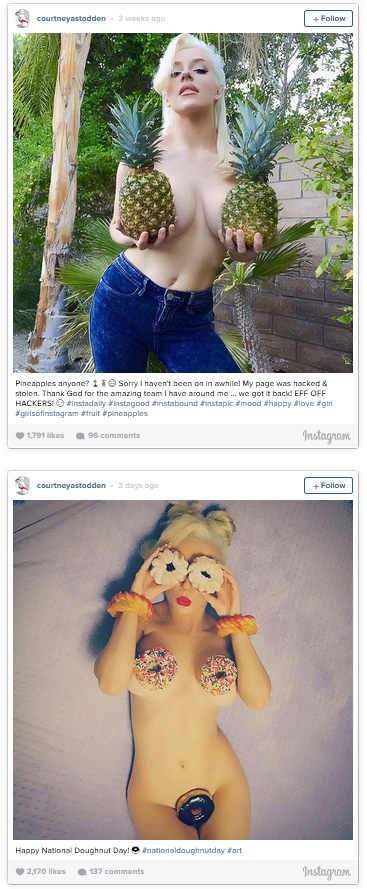Open the courtneyastodden username on the second post
Viewport: 367px width, 889px height.
tap(71, 485)
